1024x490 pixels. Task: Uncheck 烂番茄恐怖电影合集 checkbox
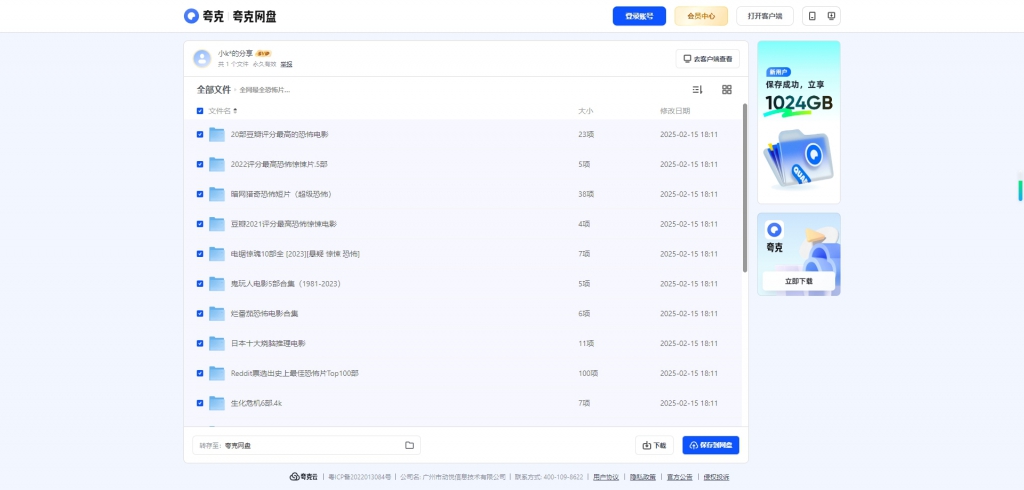[200, 314]
